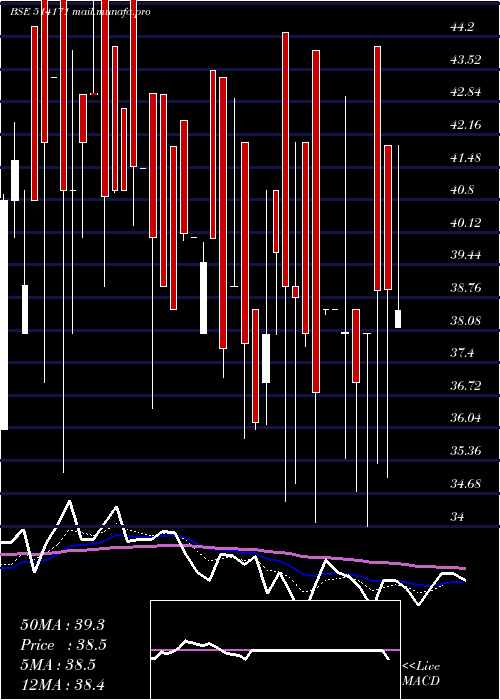Click the 42.16 price axis label

tap(466, 125)
